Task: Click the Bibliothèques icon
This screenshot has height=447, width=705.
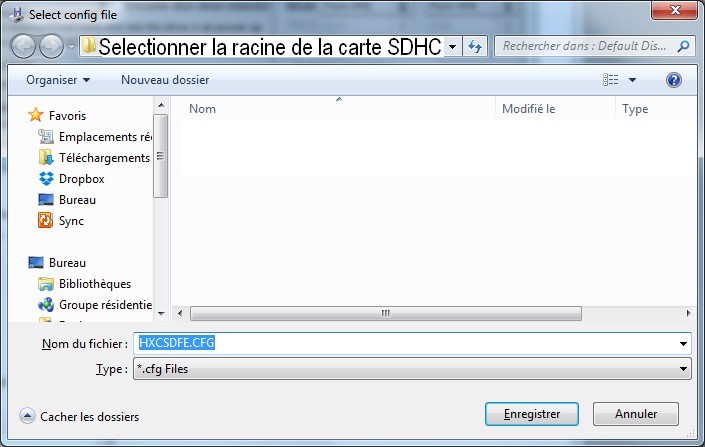Action: pos(46,284)
